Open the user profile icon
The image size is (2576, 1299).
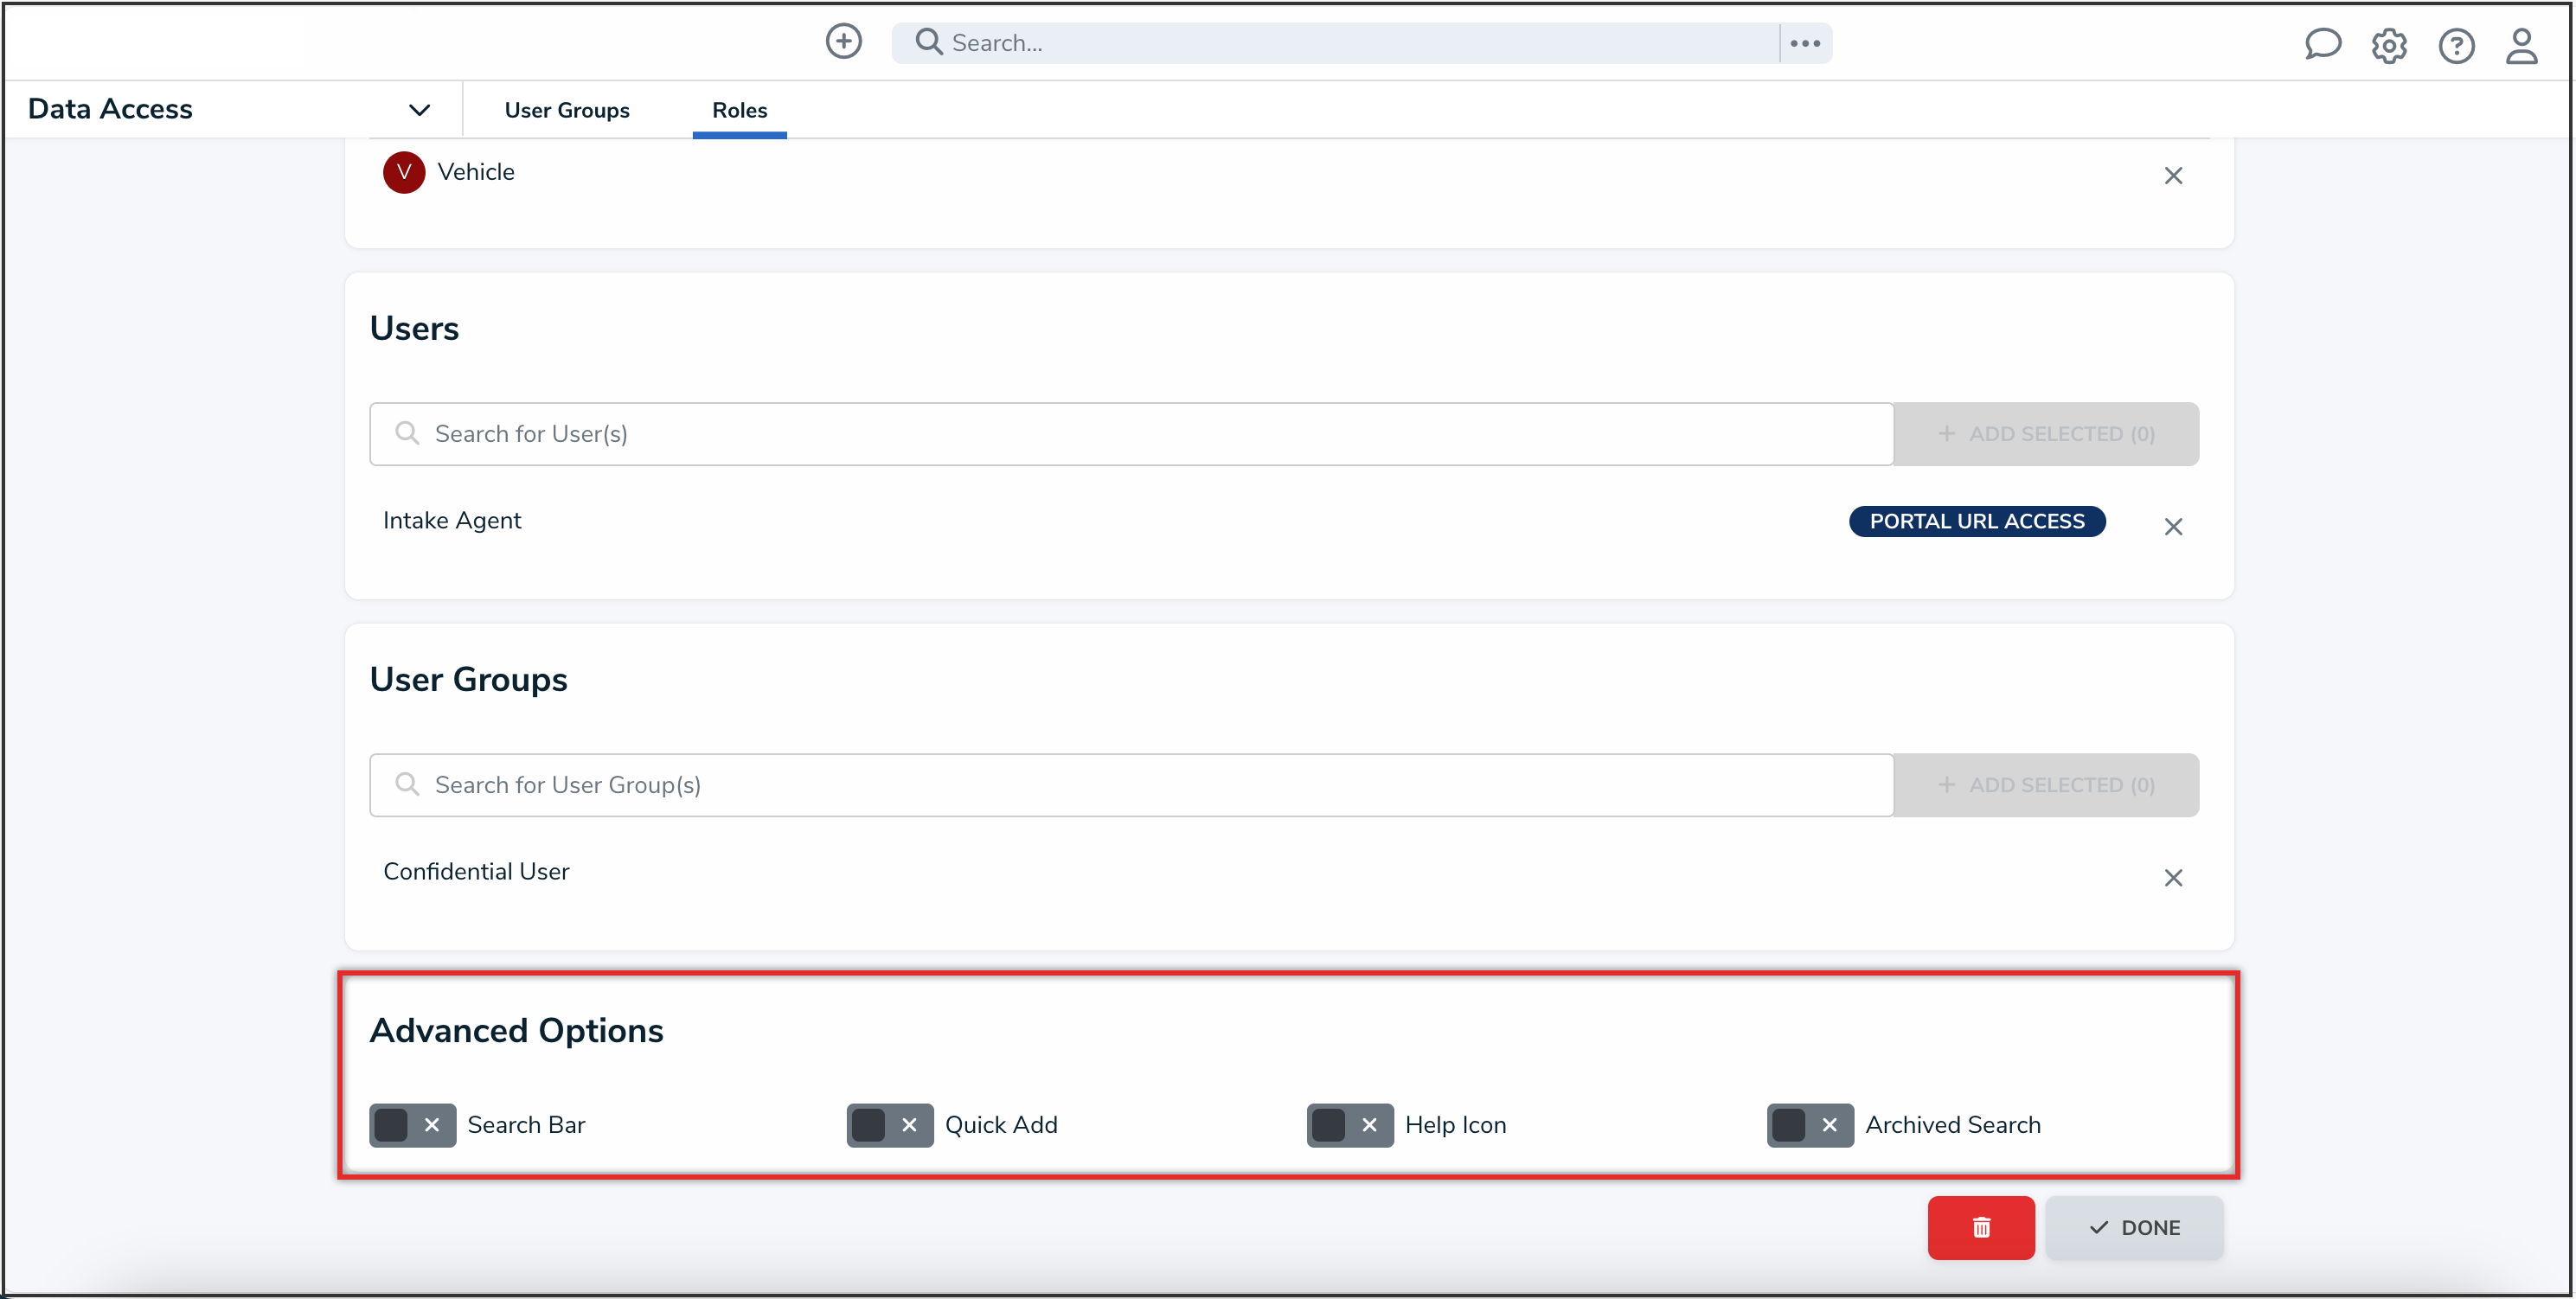click(2520, 46)
